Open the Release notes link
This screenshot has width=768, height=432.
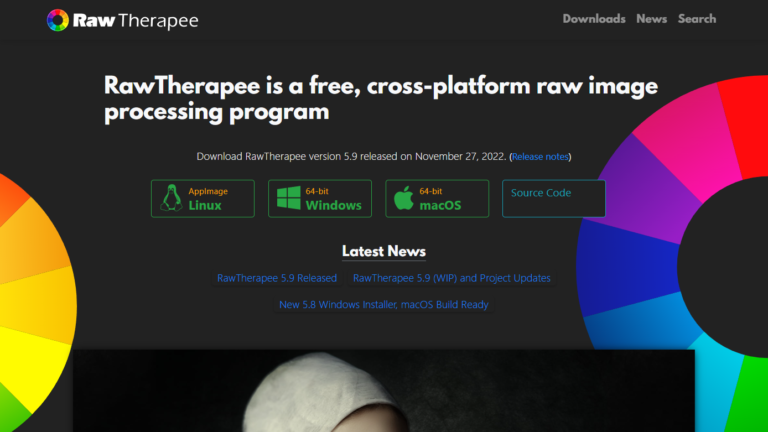coord(540,157)
